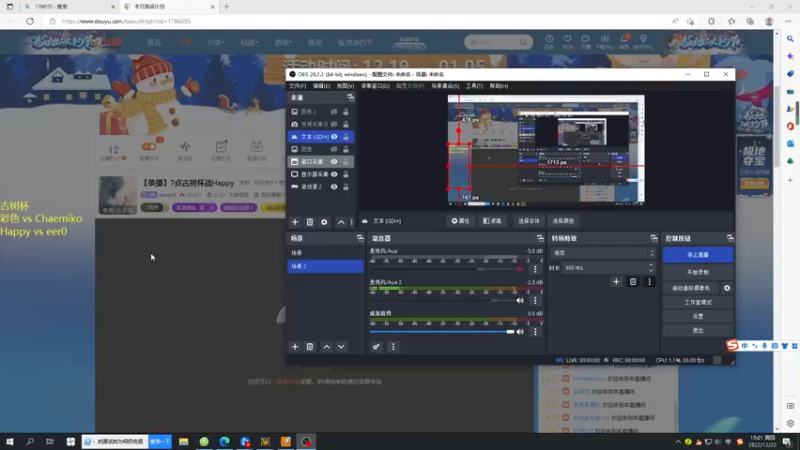
Task: Add a new source with the plus icon below the 来源 list
Action: pyautogui.click(x=295, y=222)
